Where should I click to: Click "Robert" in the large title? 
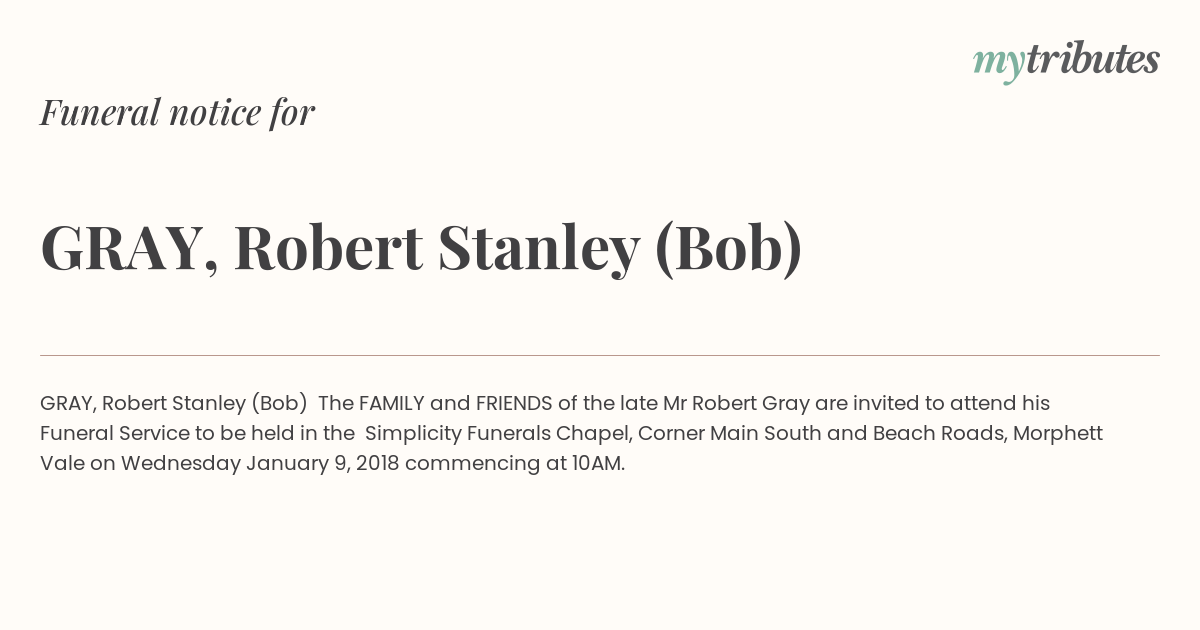point(328,248)
